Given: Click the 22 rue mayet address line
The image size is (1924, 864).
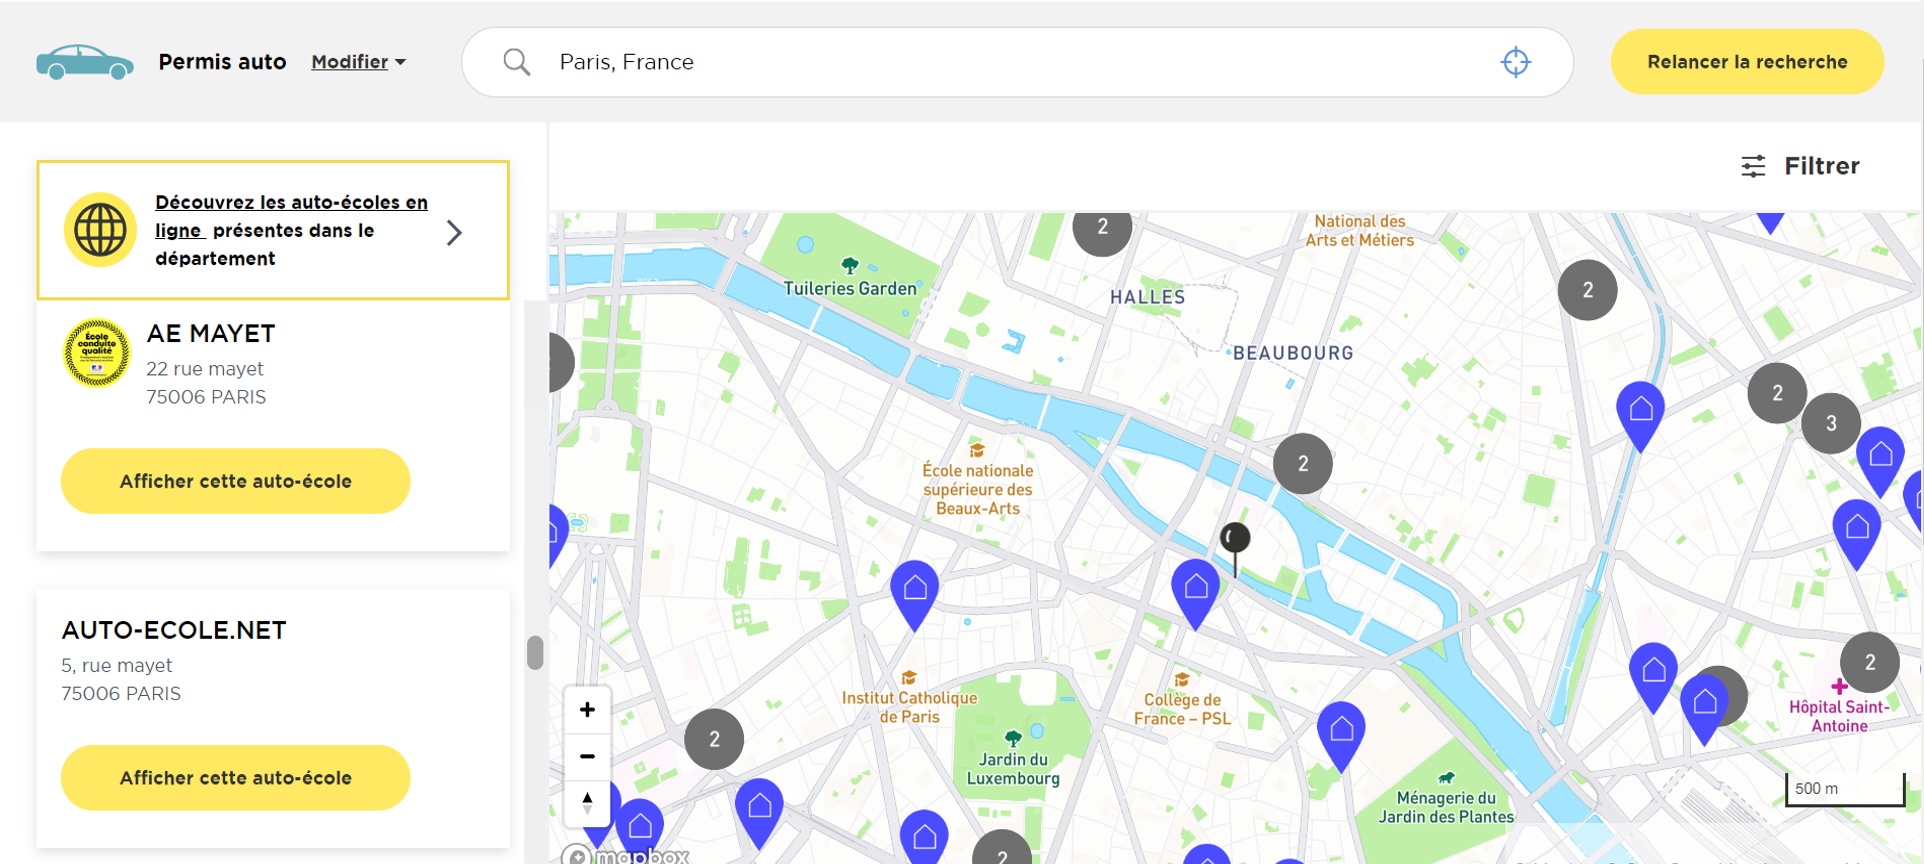Looking at the screenshot, I should (205, 369).
